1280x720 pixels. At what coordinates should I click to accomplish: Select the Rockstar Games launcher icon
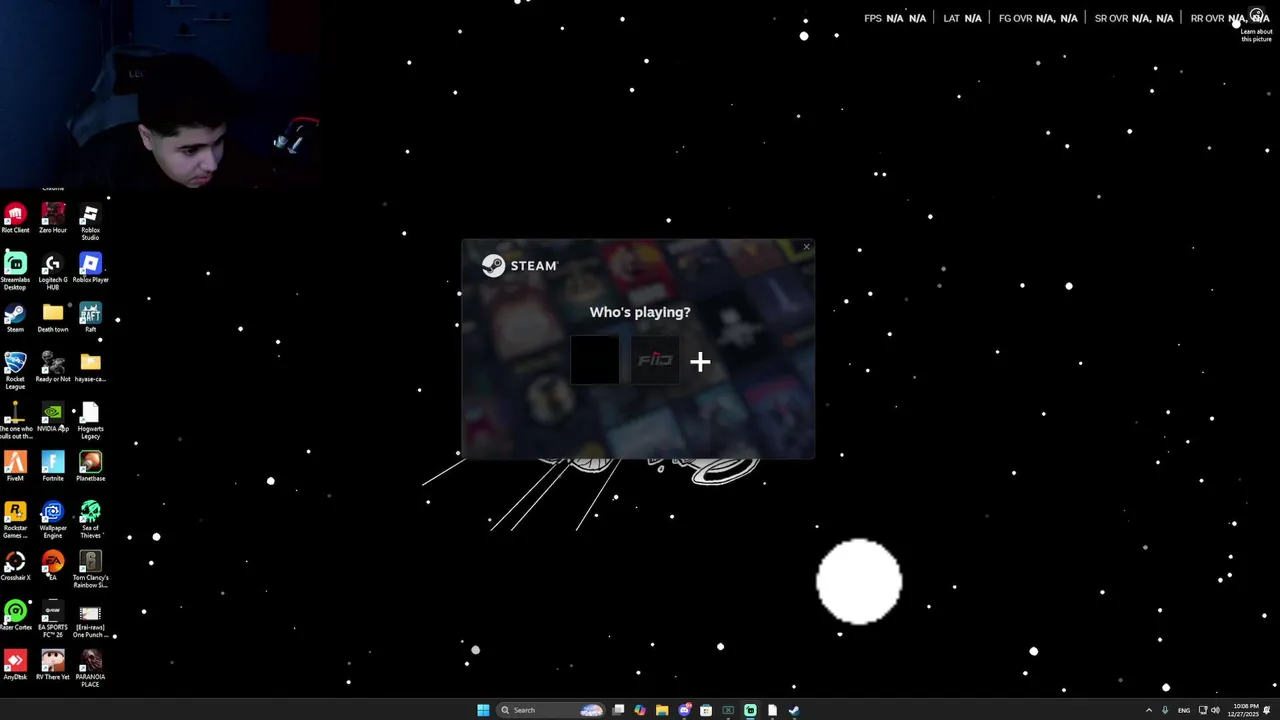[15, 519]
